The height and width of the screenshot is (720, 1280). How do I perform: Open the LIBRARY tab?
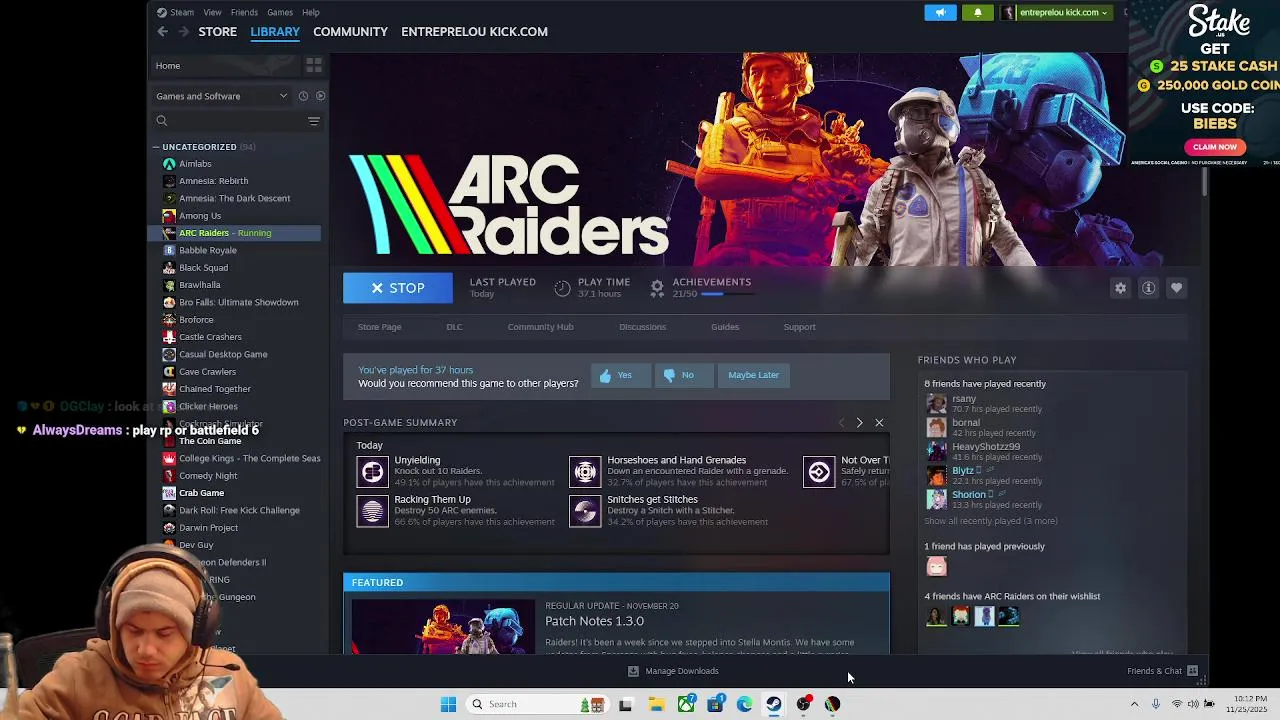[x=275, y=32]
